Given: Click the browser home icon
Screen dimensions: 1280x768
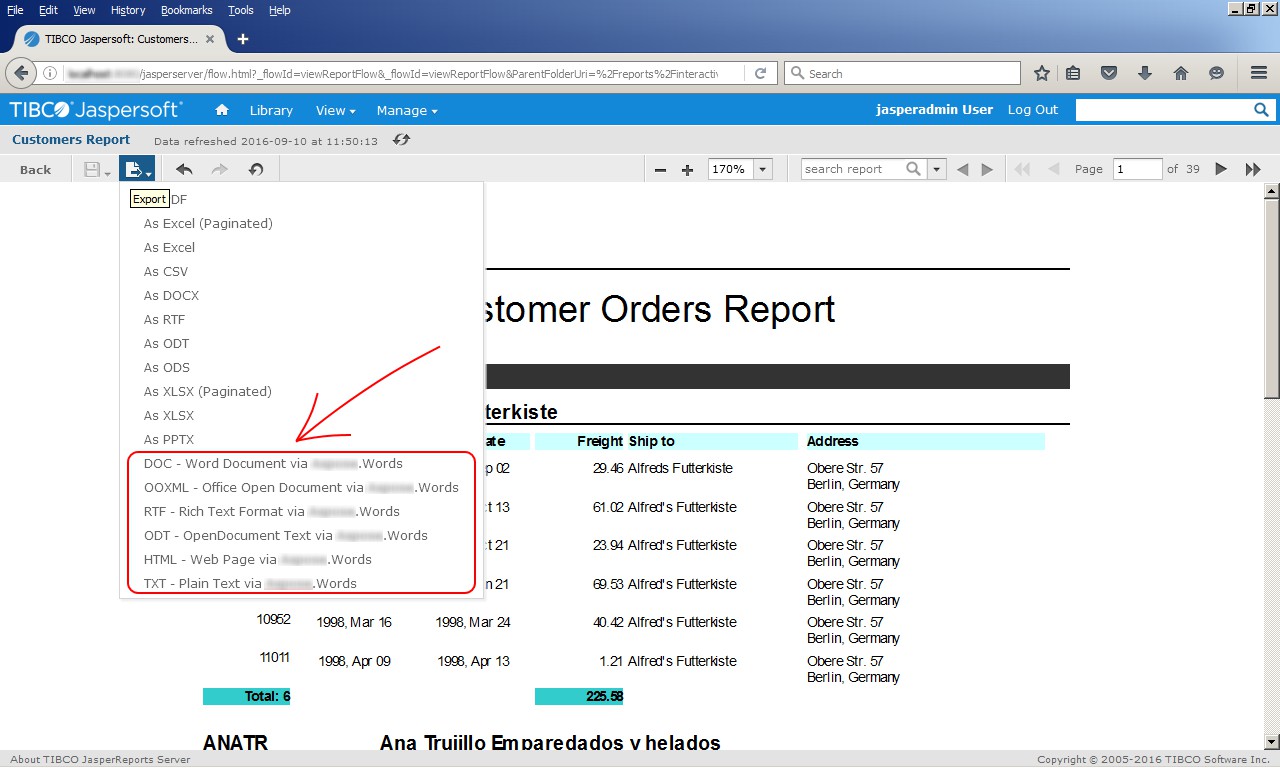Looking at the screenshot, I should tap(1180, 73).
